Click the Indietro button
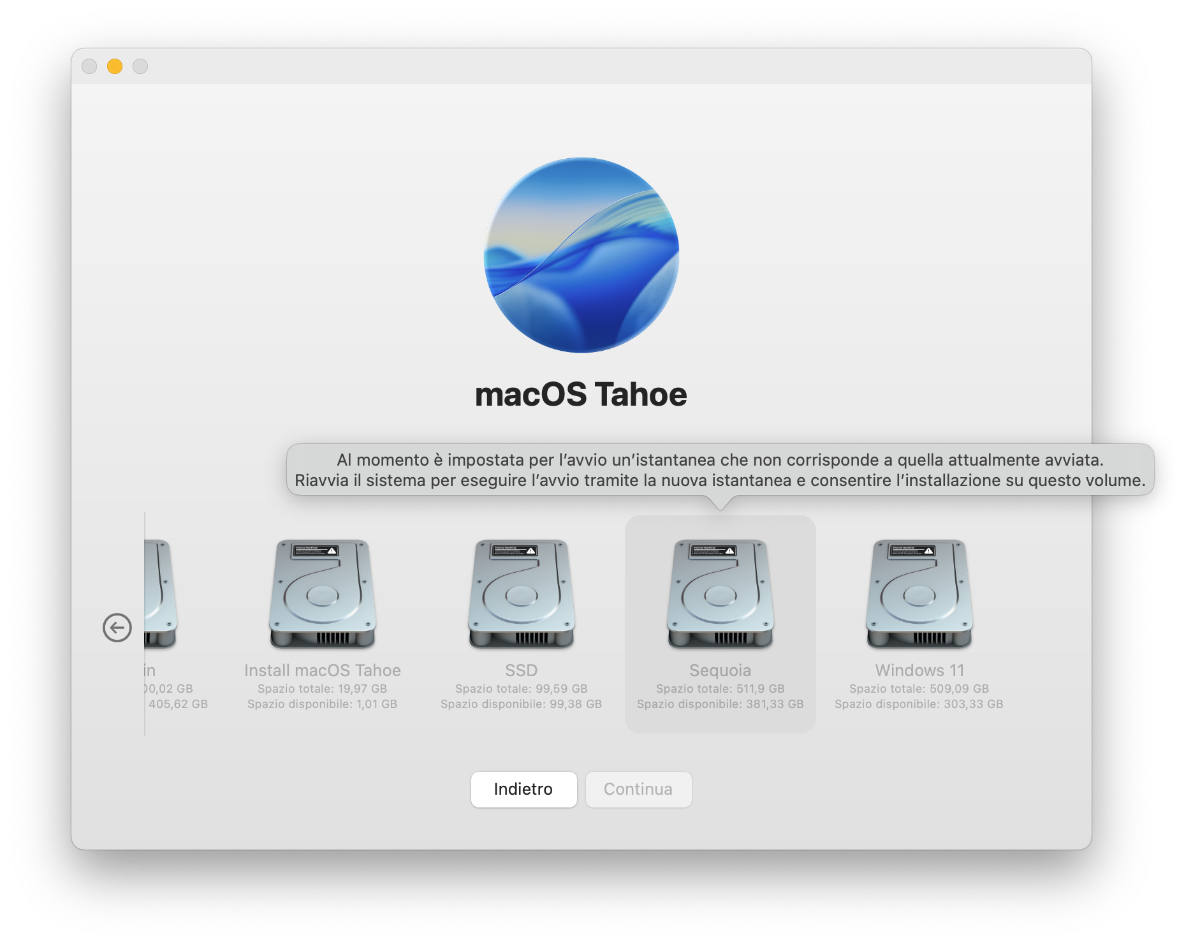 coord(523,789)
